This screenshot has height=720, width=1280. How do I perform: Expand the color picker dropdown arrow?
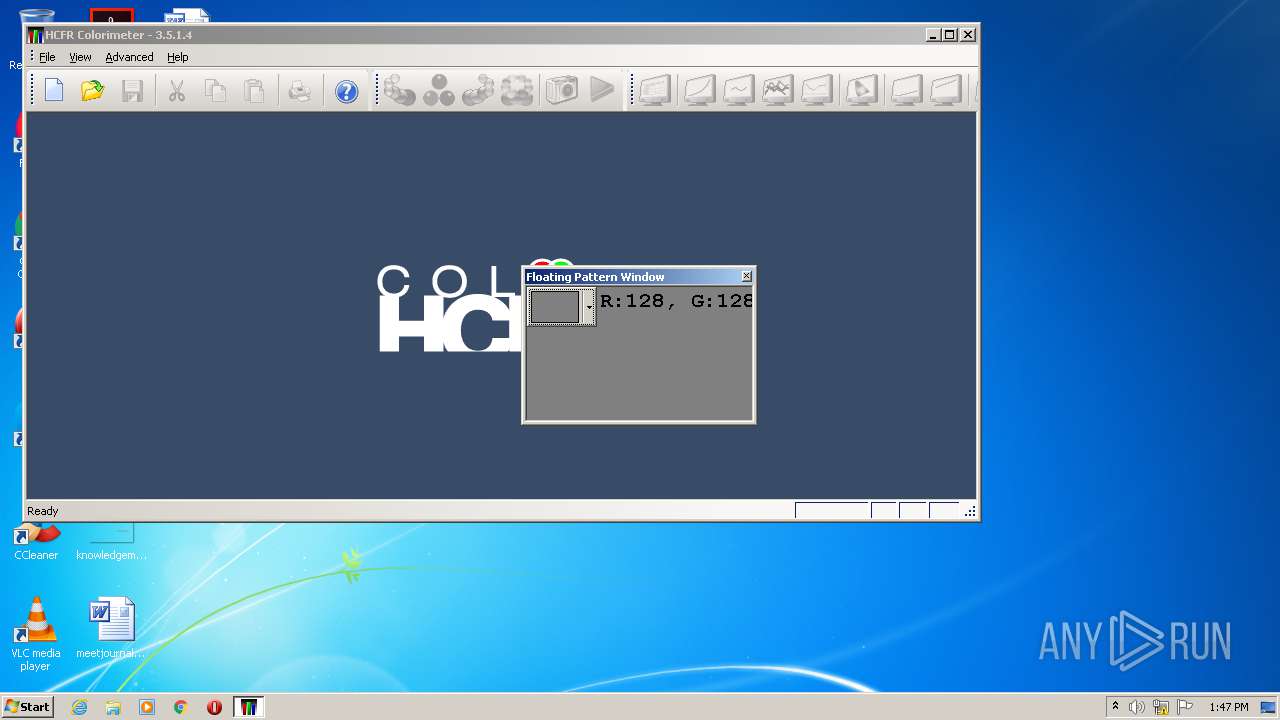pos(589,307)
